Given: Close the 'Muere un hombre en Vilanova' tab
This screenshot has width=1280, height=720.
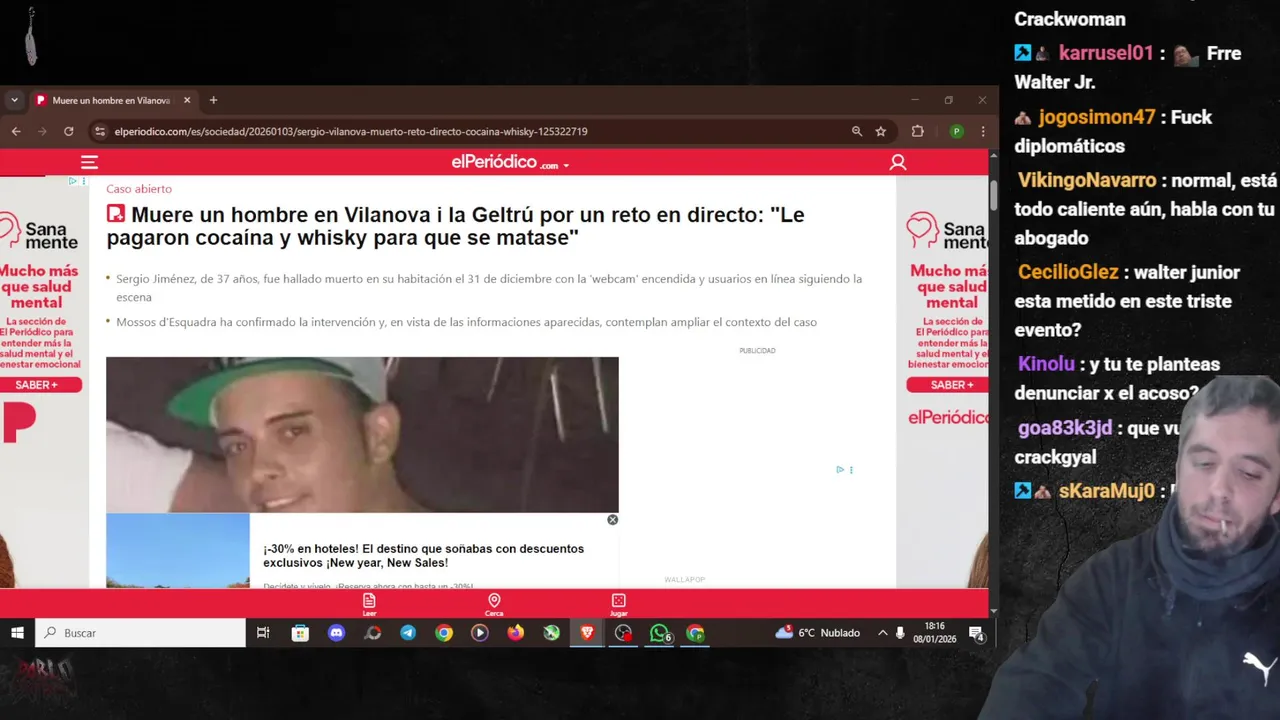Looking at the screenshot, I should pyautogui.click(x=187, y=100).
